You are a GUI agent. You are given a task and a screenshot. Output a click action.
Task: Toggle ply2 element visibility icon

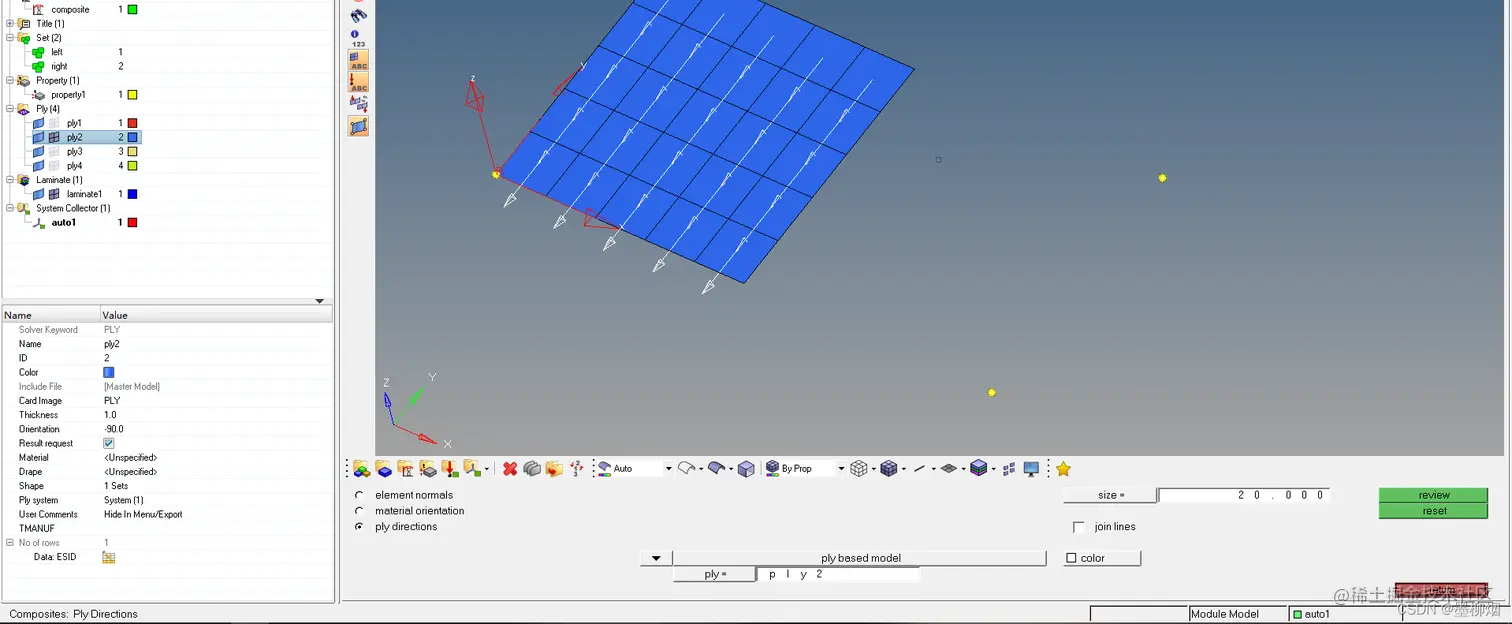pyautogui.click(x=54, y=137)
